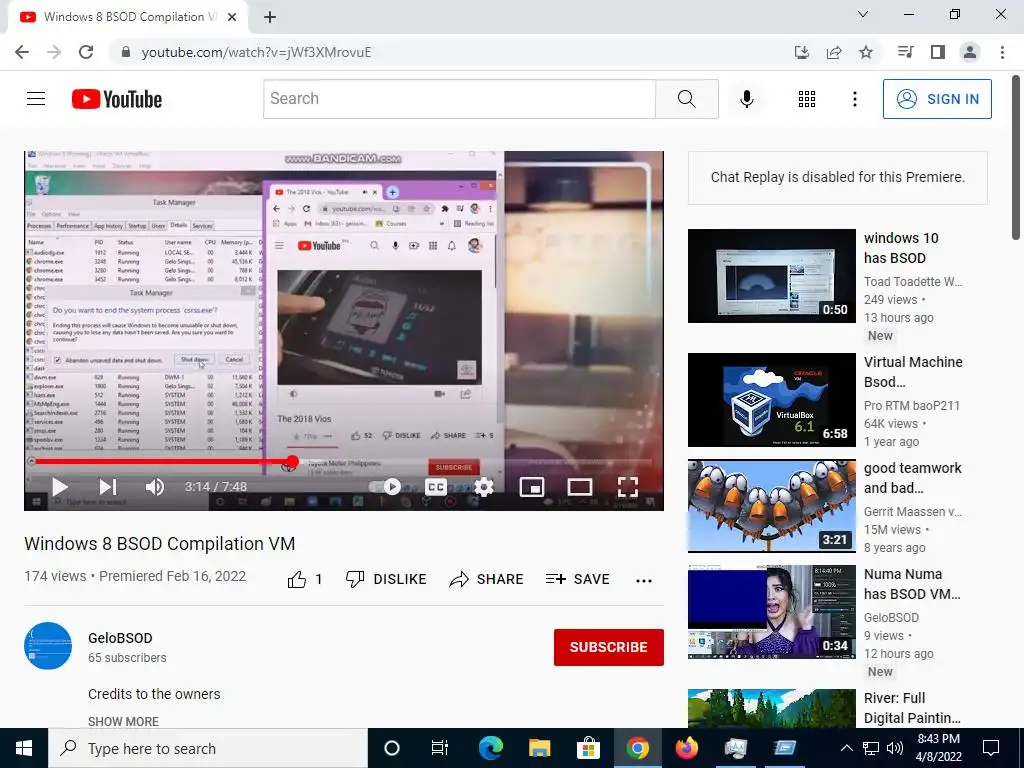The height and width of the screenshot is (768, 1024).
Task: Open a new browser tab
Action: pos(270,18)
